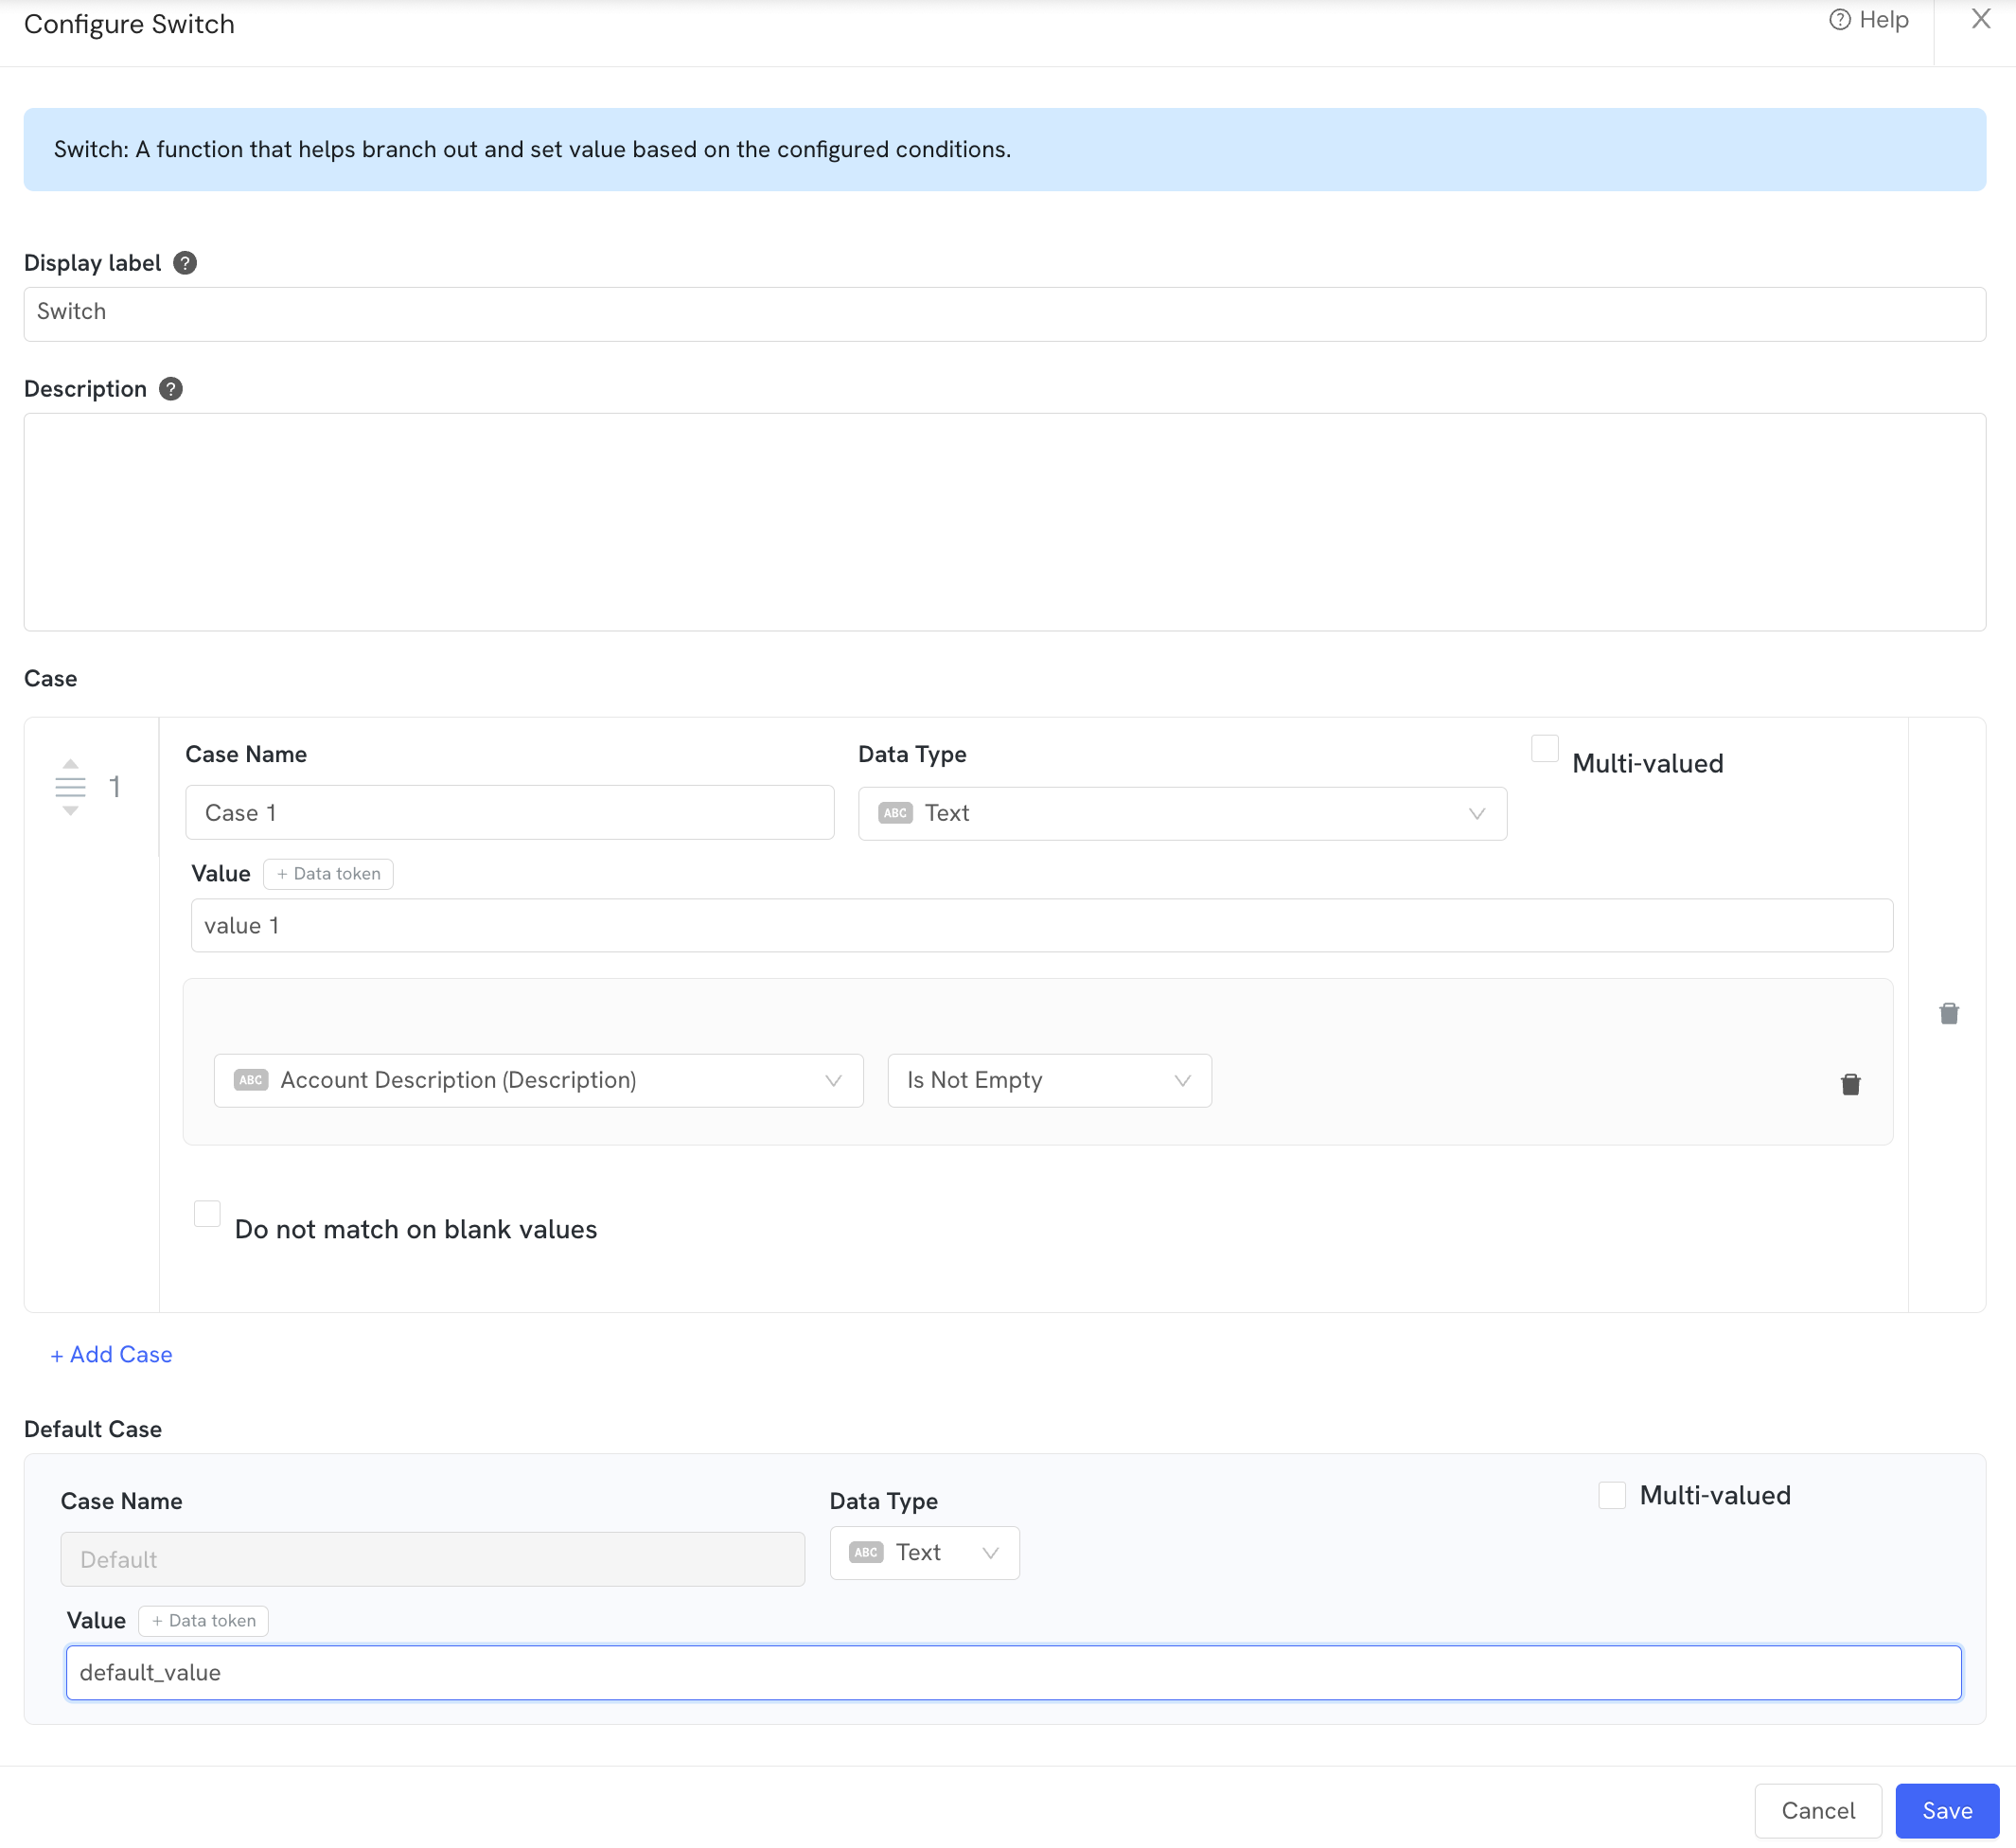The width and height of the screenshot is (2016, 1848).
Task: Edit the 'default_value' input field
Action: coord(1013,1673)
